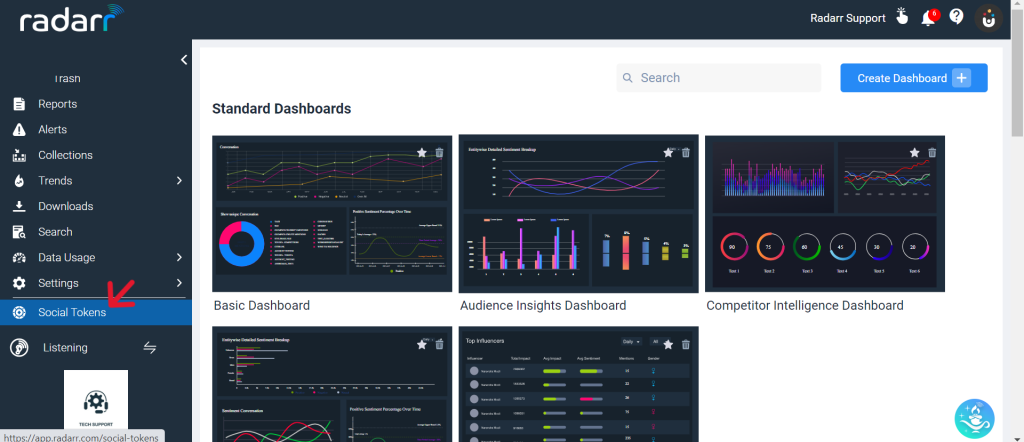The width and height of the screenshot is (1024, 442).
Task: Open Reports in the sidebar
Action: click(57, 104)
